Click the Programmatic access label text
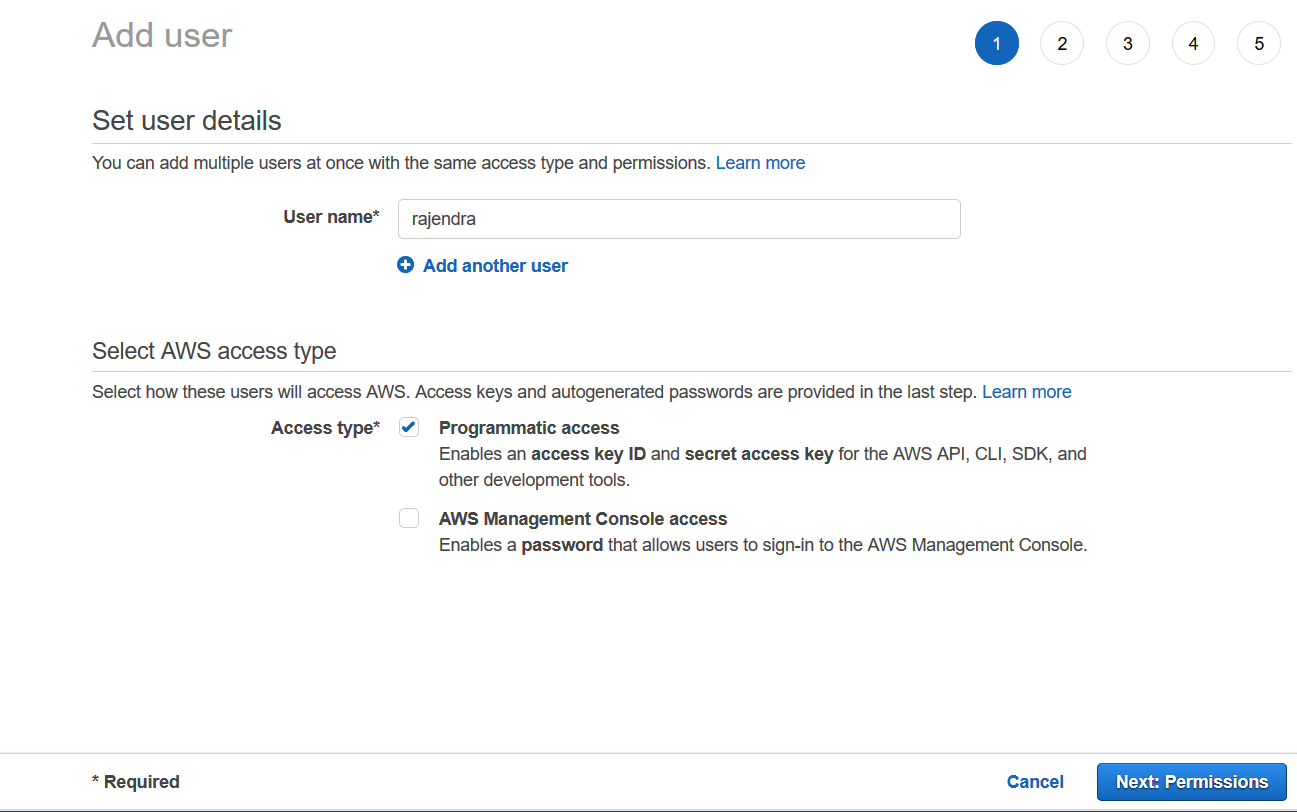This screenshot has height=812, width=1297. pyautogui.click(x=529, y=428)
